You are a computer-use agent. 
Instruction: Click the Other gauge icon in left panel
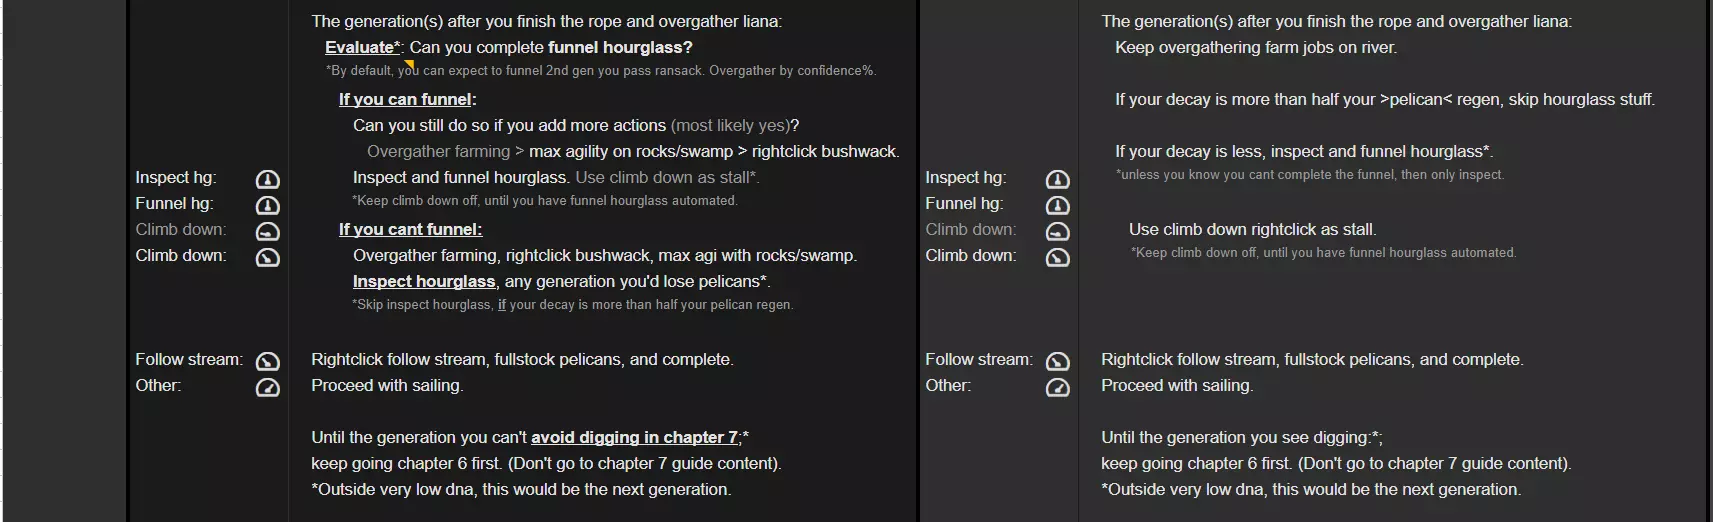267,388
